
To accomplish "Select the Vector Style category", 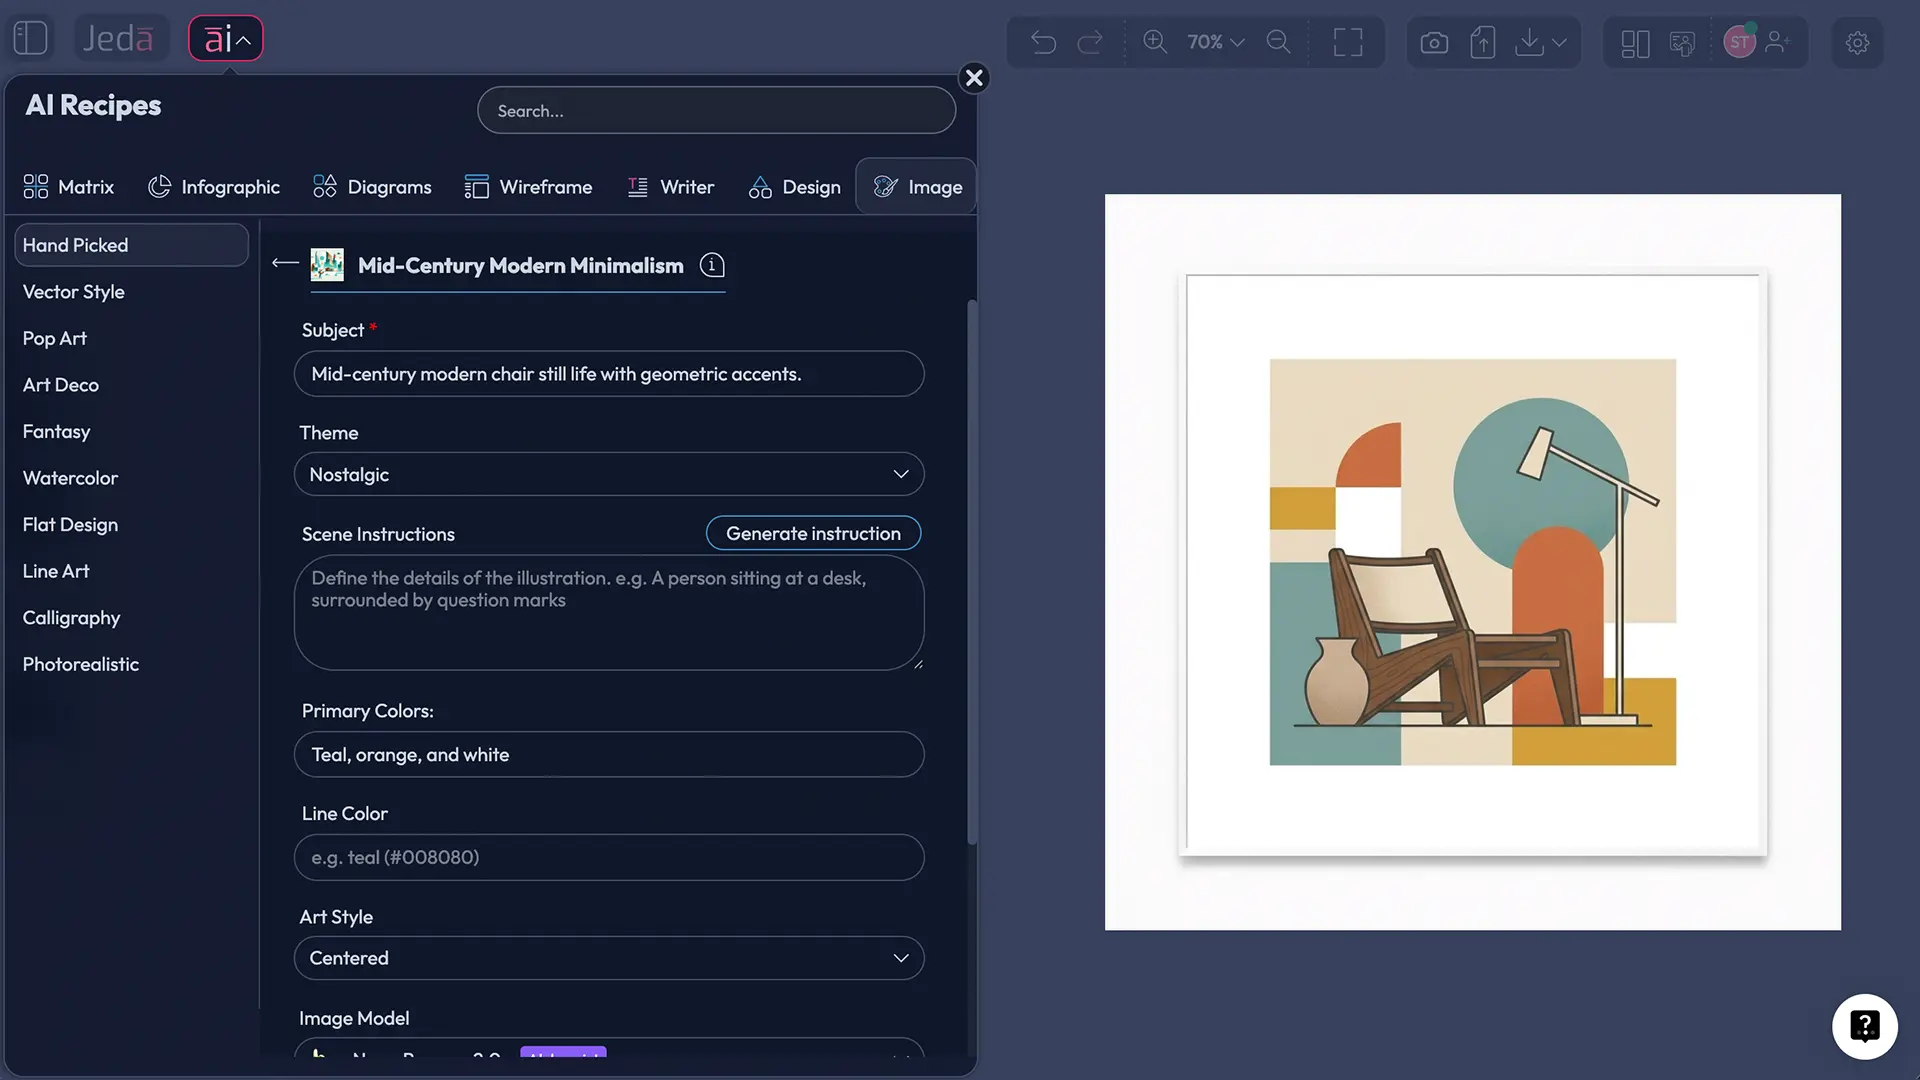I will tap(74, 292).
